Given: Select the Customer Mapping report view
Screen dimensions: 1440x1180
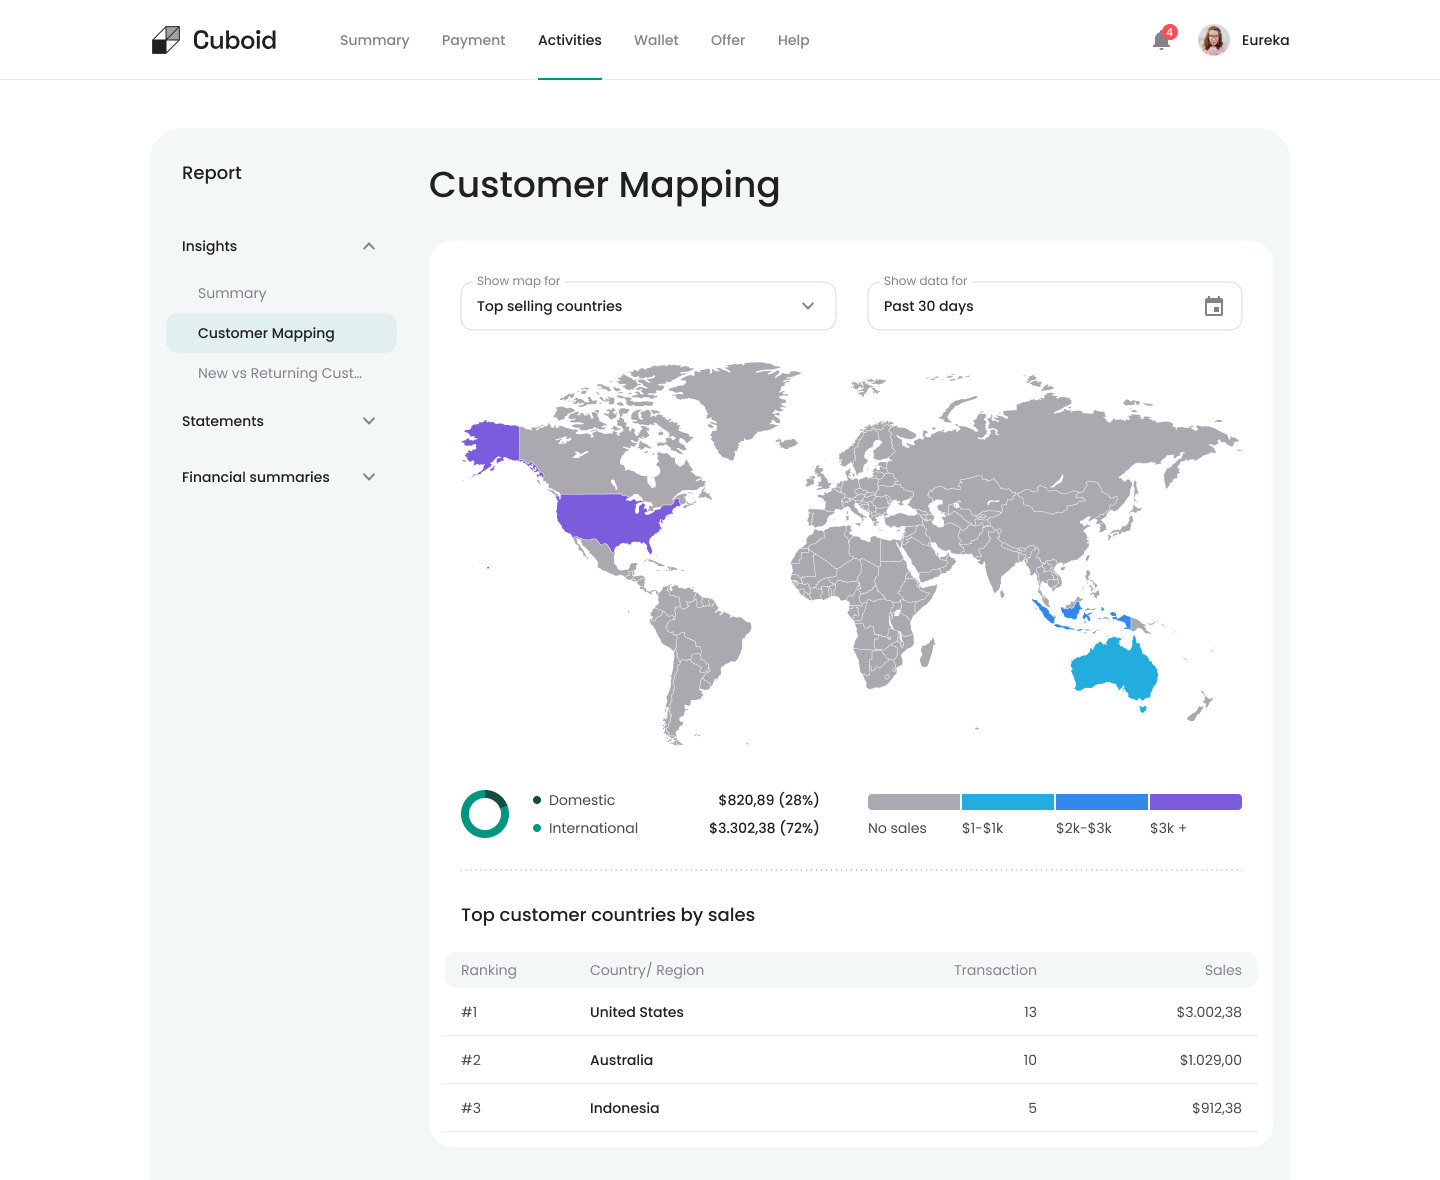Looking at the screenshot, I should tap(266, 333).
